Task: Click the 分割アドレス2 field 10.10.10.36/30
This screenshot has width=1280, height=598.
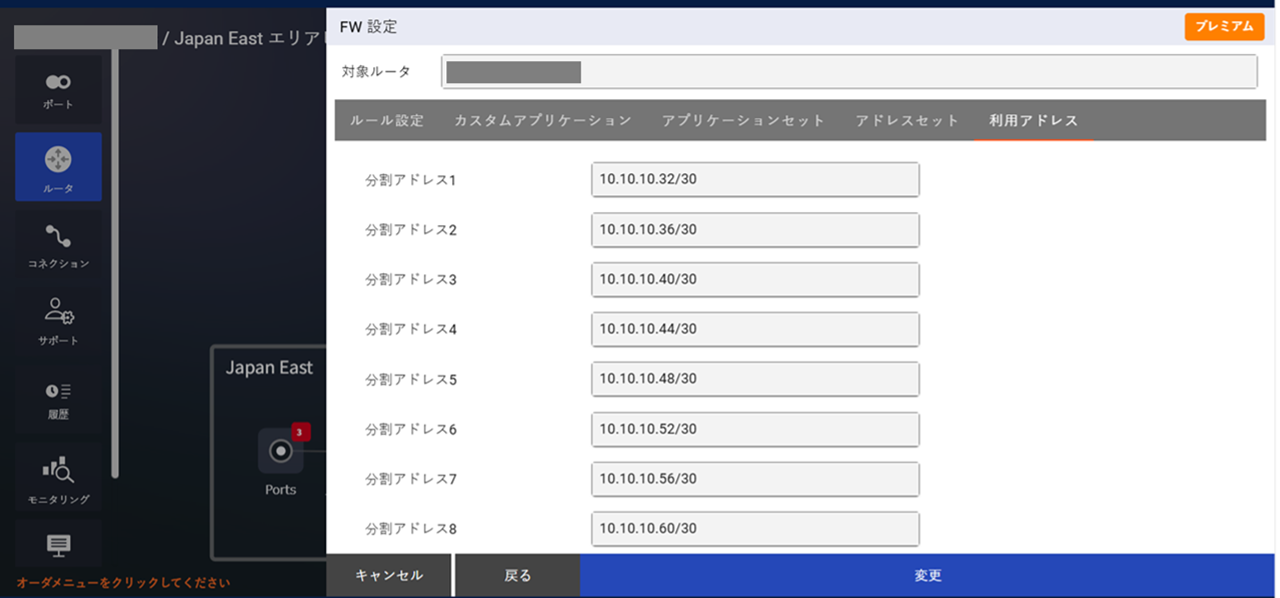Action: pos(755,230)
